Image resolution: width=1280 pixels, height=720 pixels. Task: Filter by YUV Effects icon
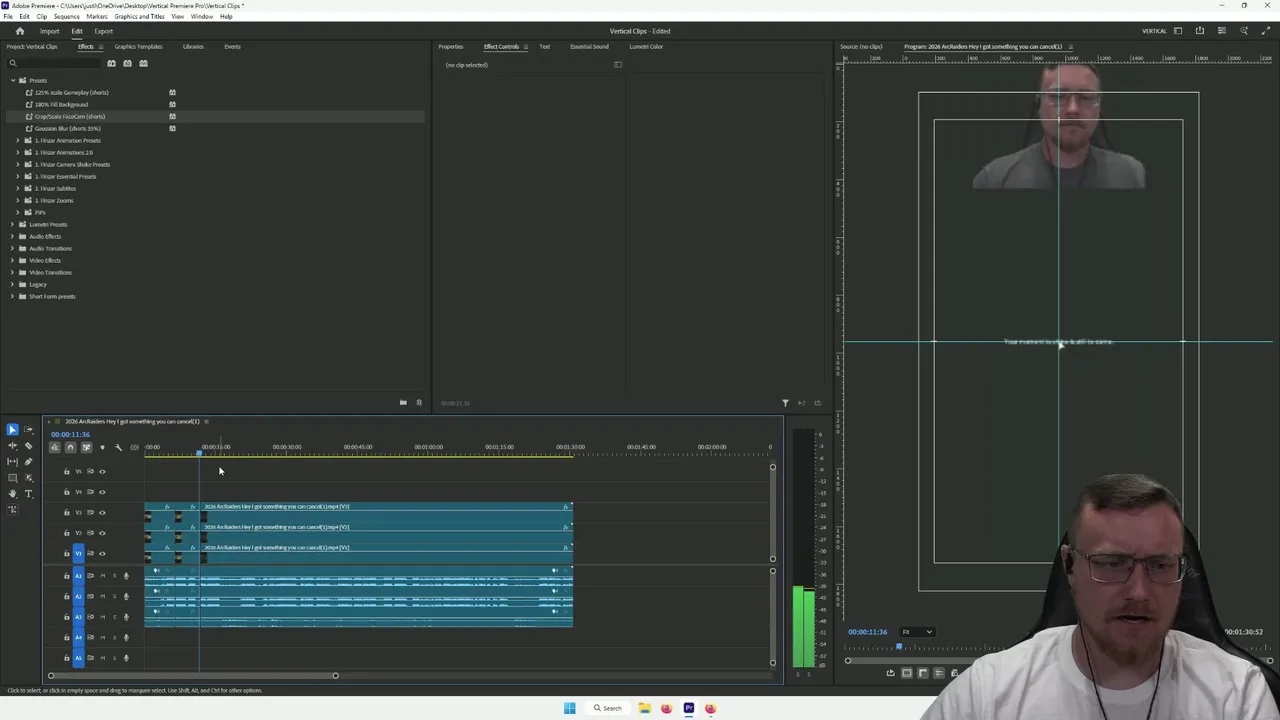coord(143,63)
